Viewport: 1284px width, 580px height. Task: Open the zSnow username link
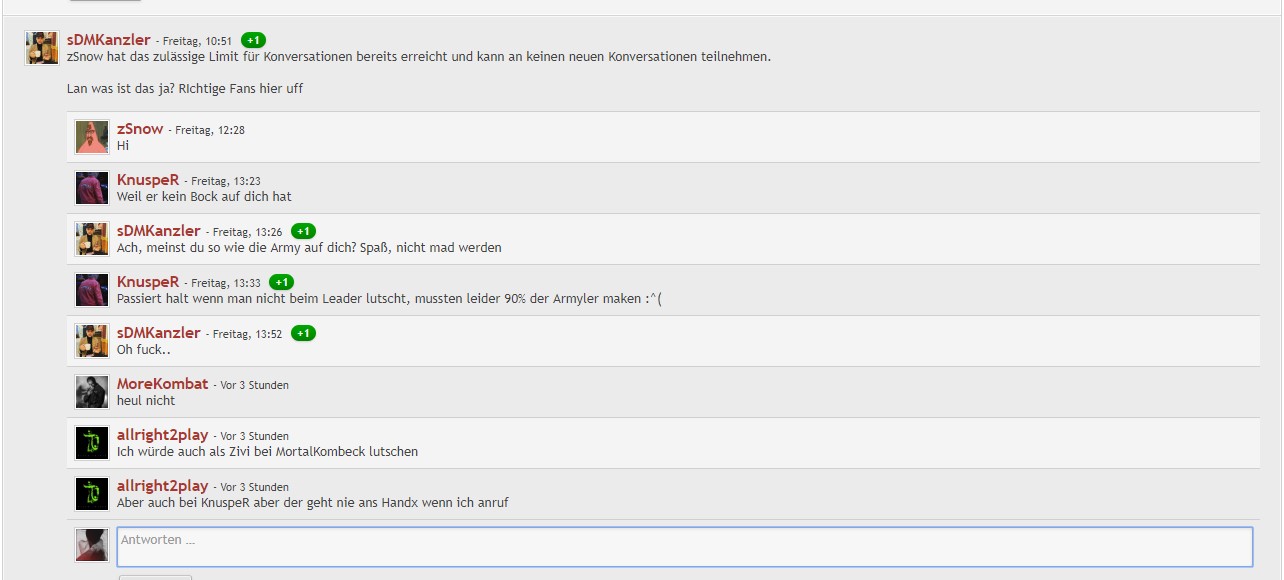click(140, 129)
